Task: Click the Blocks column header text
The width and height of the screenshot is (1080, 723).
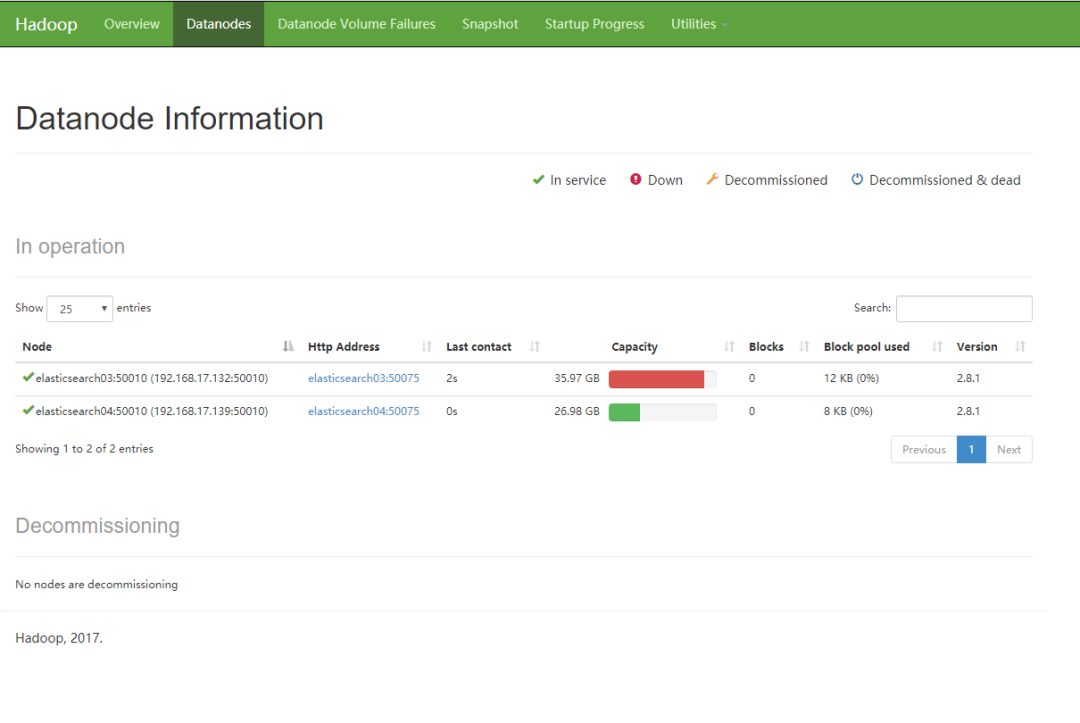Action: coord(766,346)
